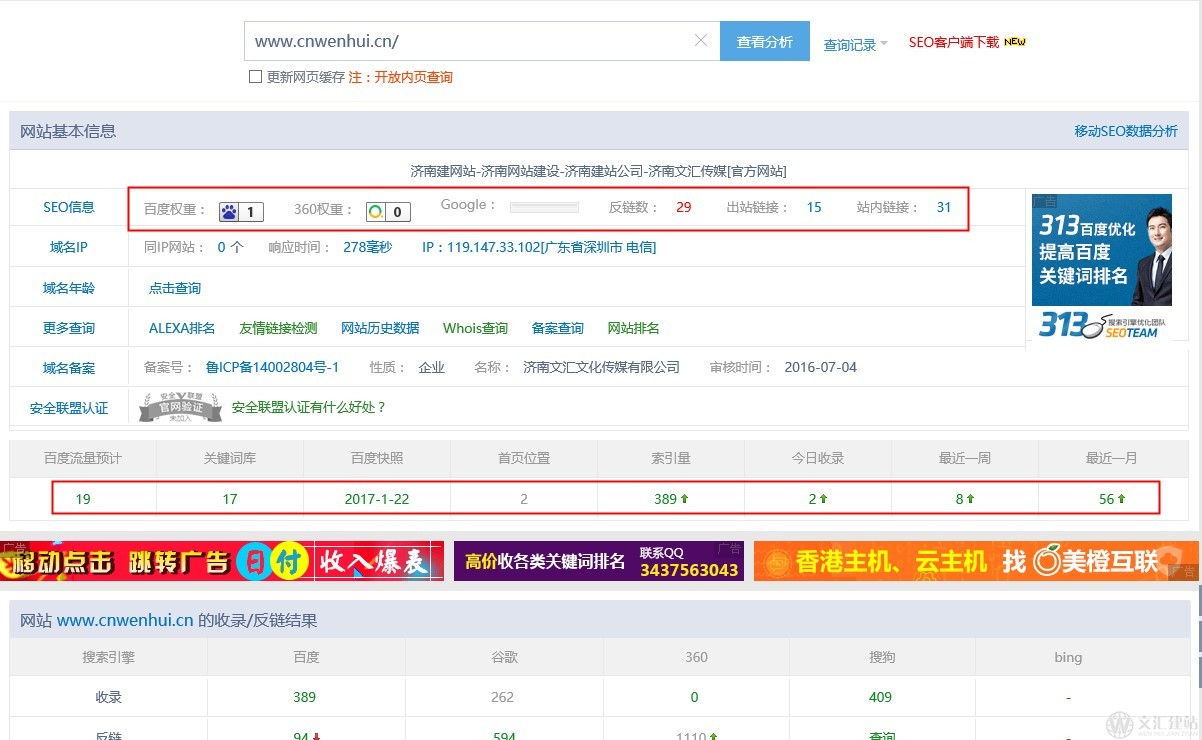The image size is (1202, 740).
Task: Click the 香港主机、云主机 美橙互联 banner
Action: click(976, 561)
